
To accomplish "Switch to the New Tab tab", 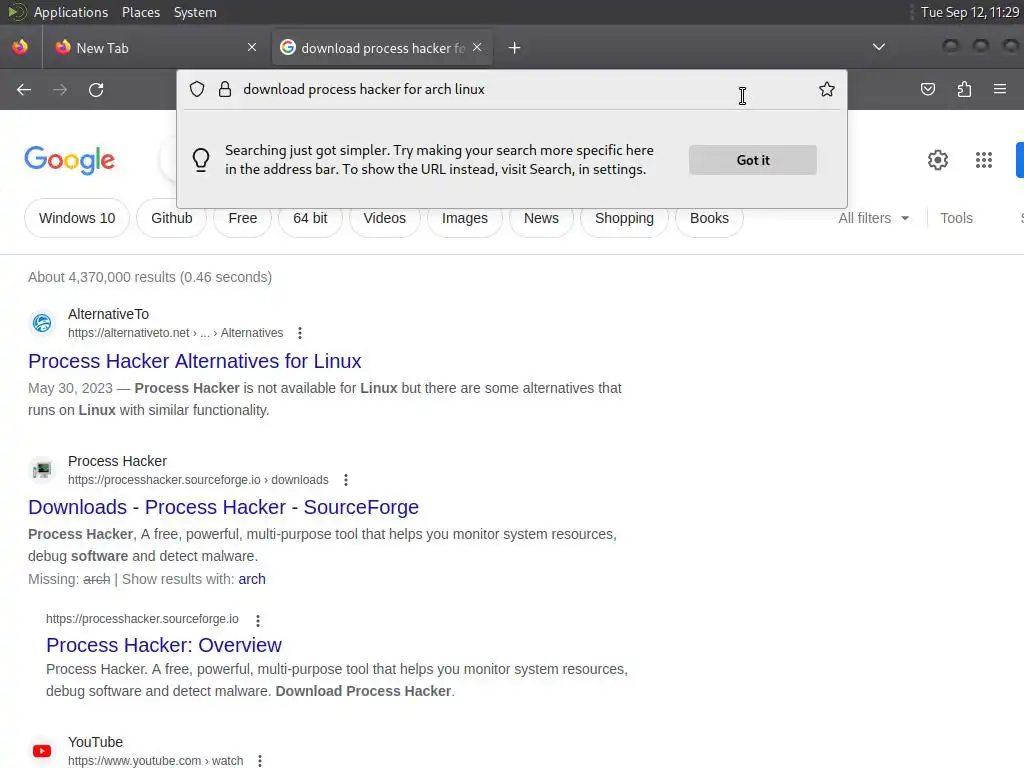I will pos(155,48).
